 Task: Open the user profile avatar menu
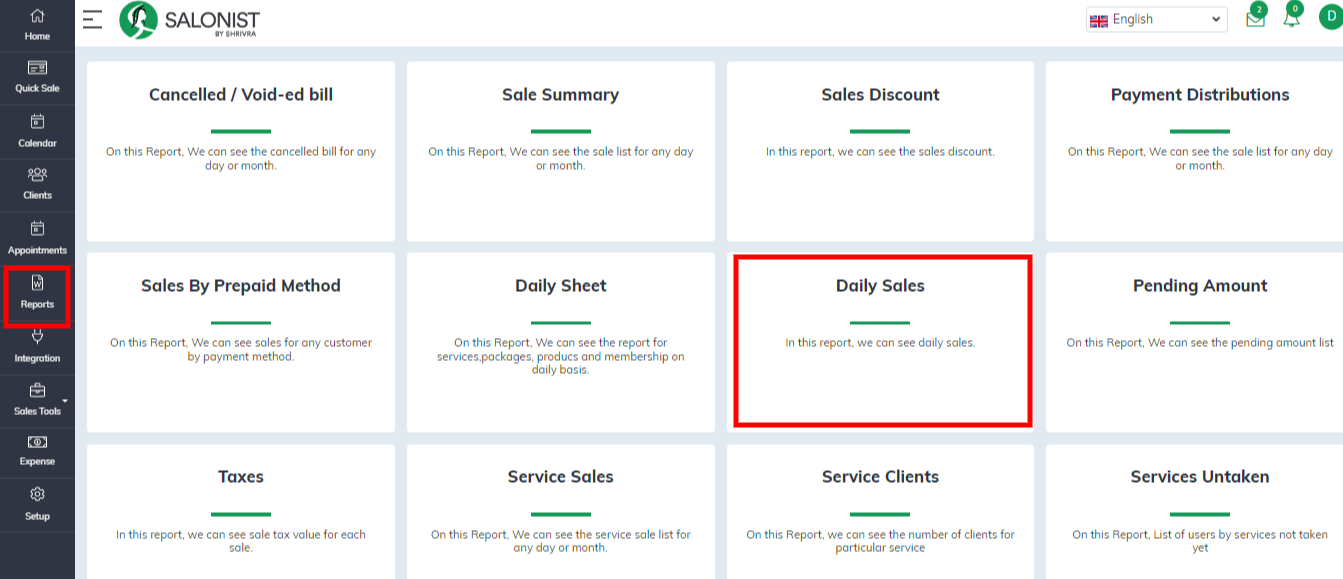(1330, 19)
